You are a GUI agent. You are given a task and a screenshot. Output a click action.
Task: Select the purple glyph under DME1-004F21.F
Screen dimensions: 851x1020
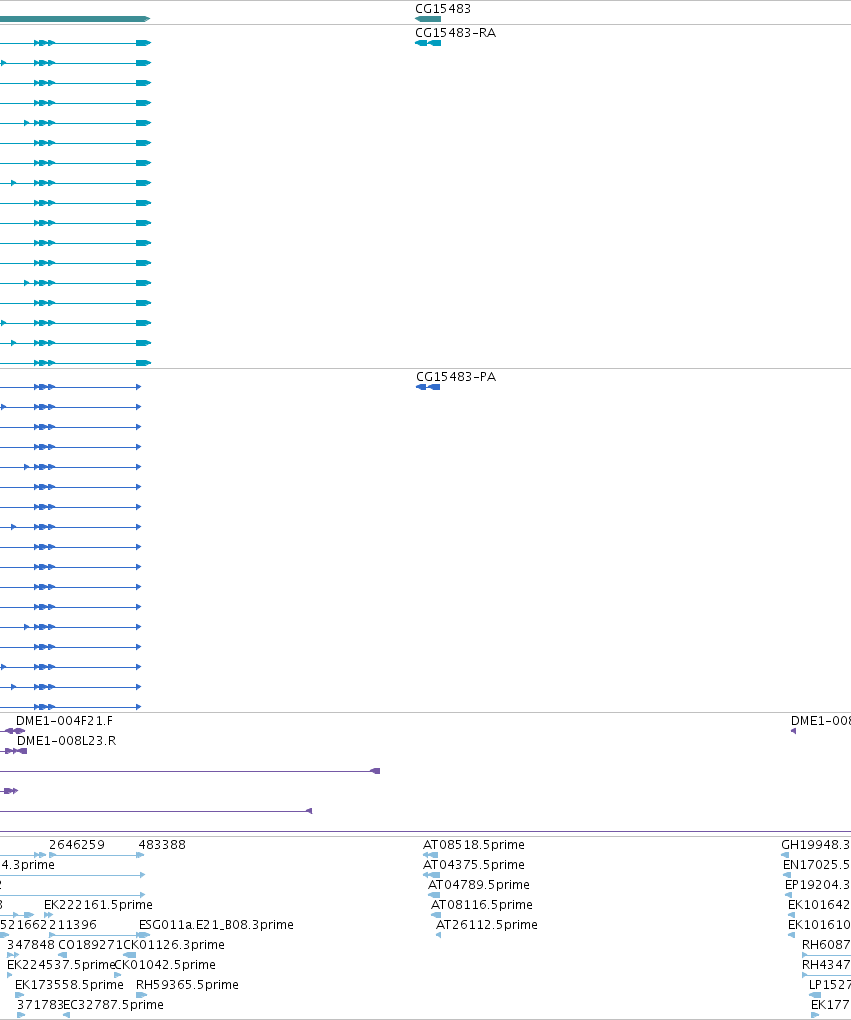point(15,731)
